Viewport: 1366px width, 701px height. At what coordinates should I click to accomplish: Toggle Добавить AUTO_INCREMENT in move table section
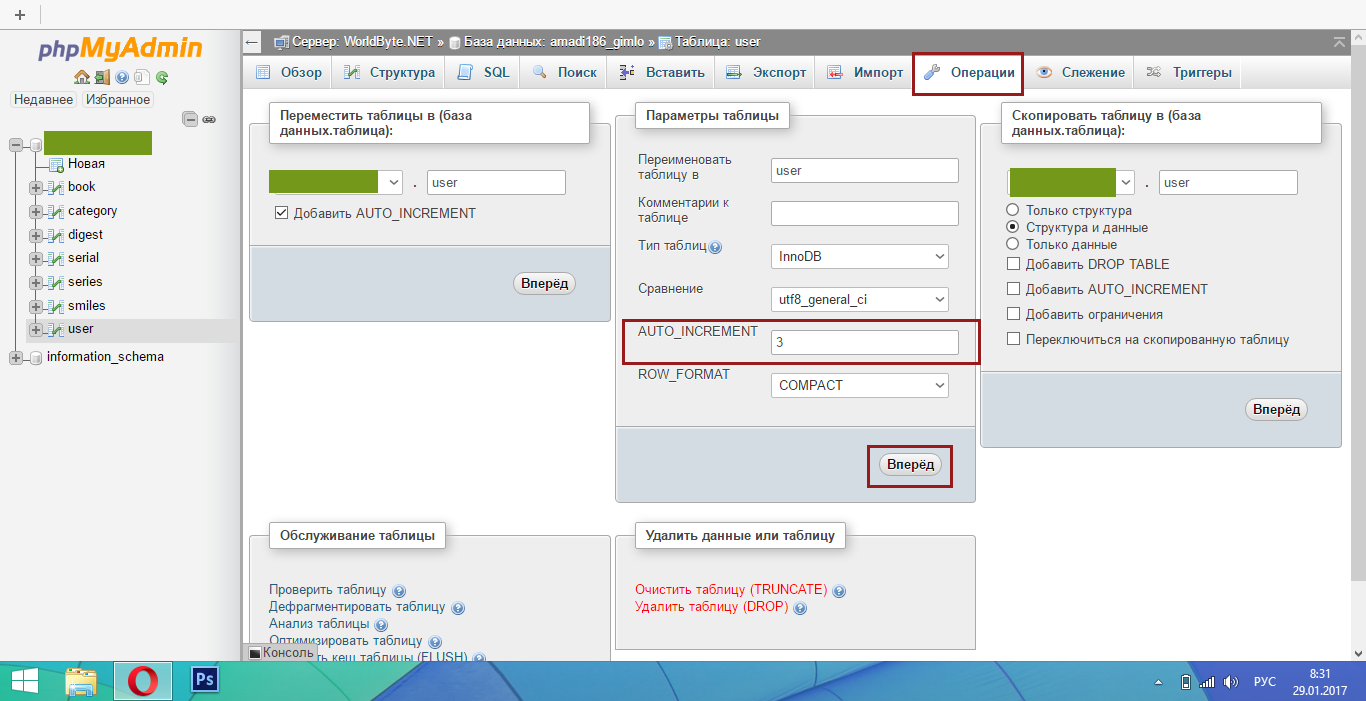point(281,213)
